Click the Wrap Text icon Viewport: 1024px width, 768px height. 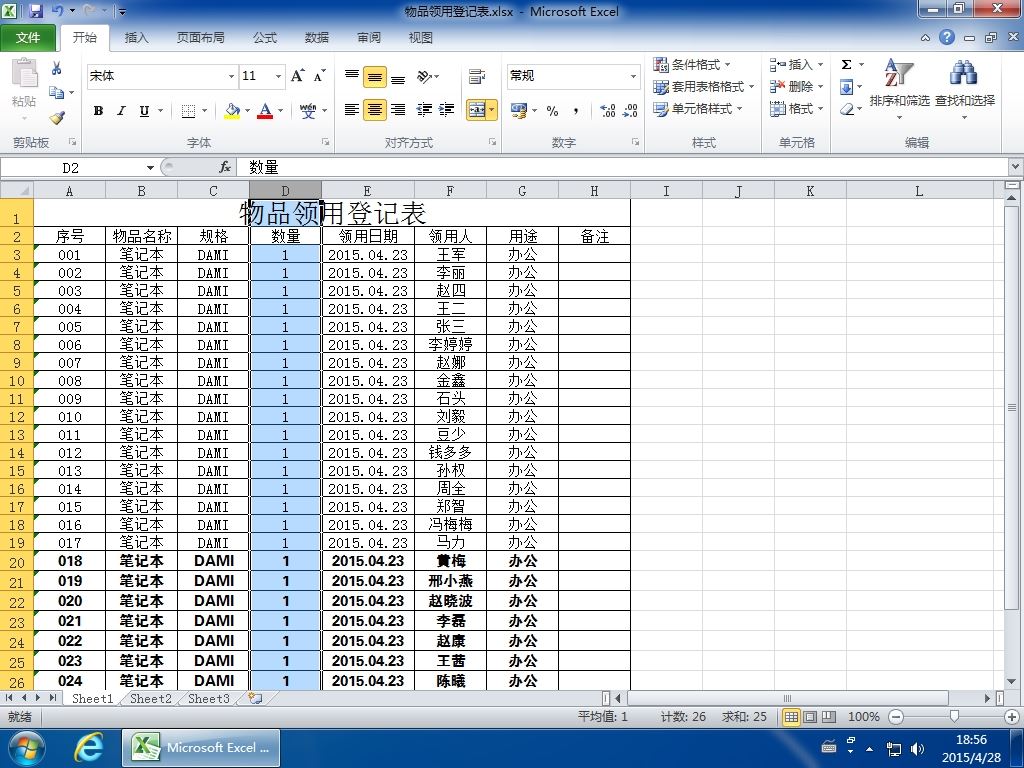pyautogui.click(x=477, y=76)
